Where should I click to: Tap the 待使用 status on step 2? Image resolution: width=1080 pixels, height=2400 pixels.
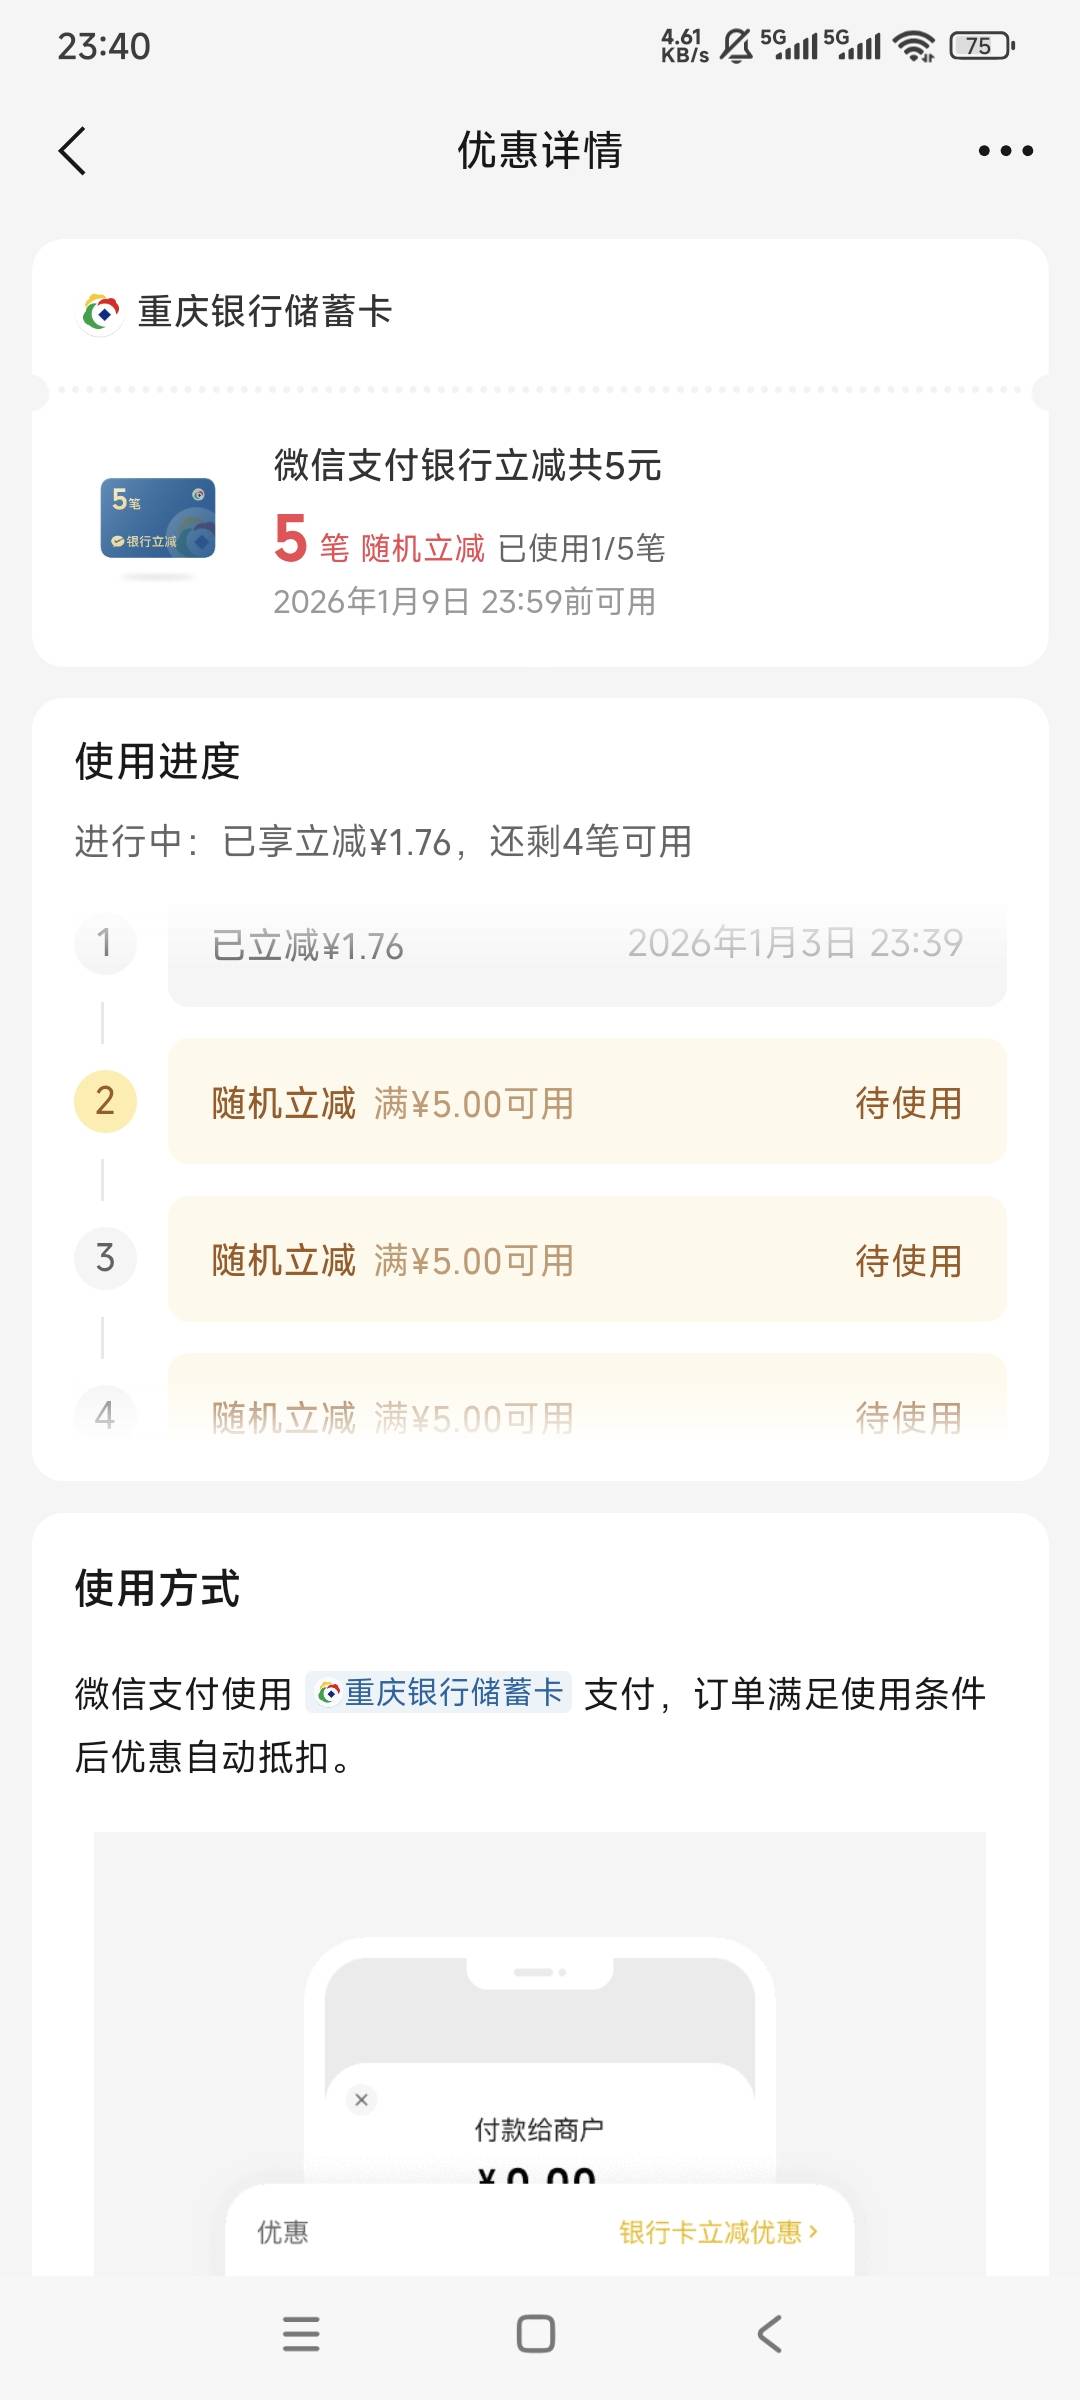click(908, 1103)
